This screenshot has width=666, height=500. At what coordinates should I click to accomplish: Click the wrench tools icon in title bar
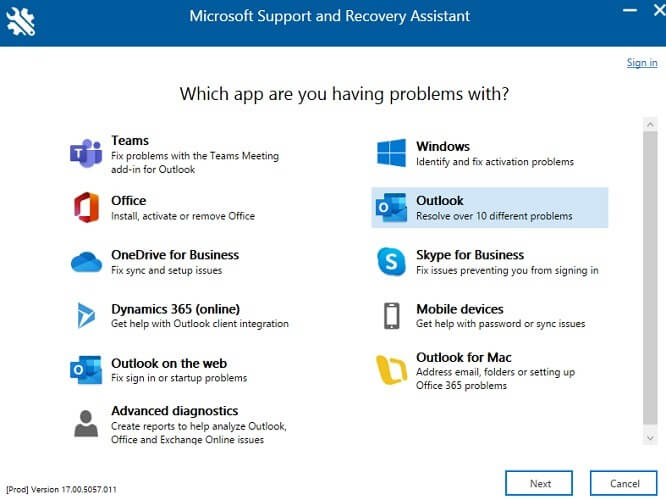20,21
